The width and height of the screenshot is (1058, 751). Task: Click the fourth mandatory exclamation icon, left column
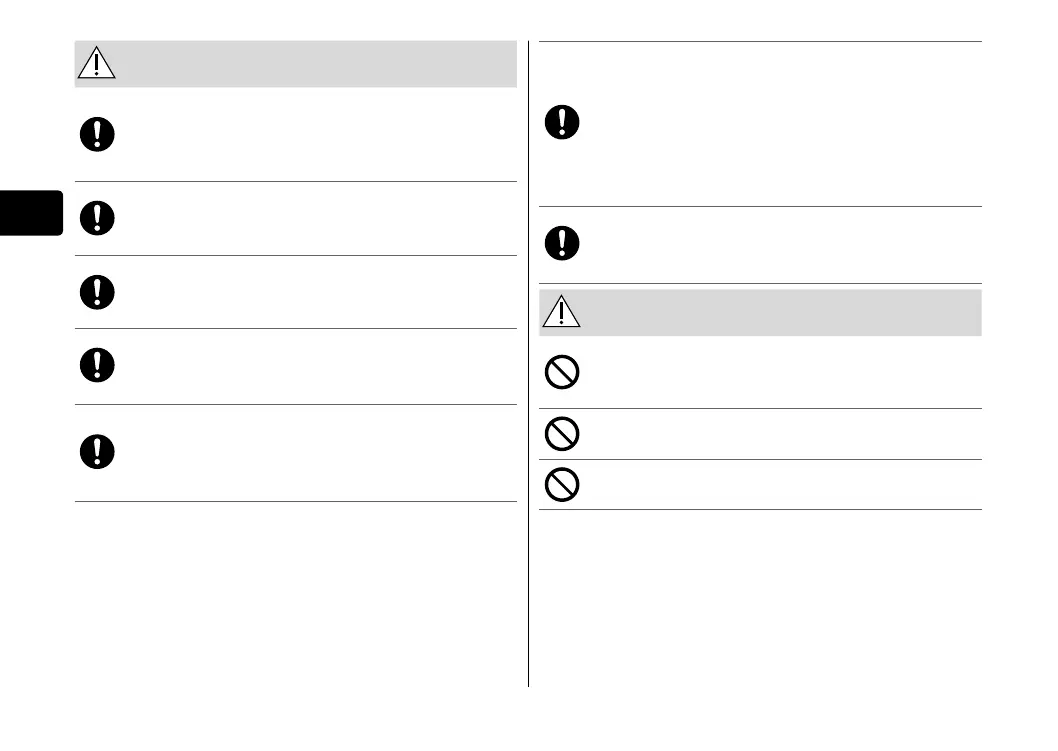point(97,365)
